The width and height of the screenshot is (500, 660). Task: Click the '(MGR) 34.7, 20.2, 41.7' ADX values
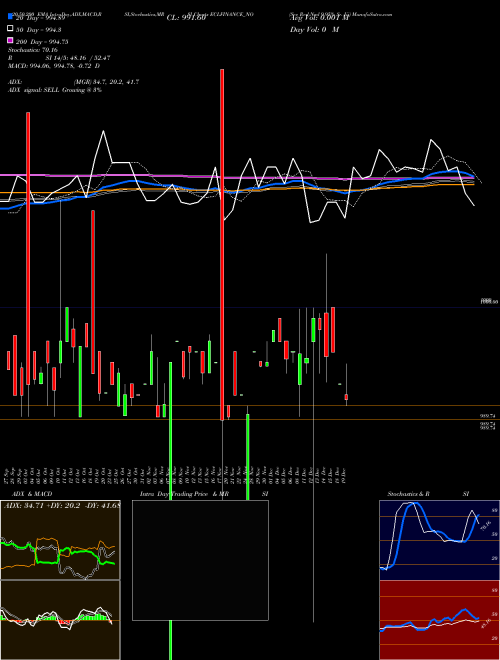click(x=106, y=82)
